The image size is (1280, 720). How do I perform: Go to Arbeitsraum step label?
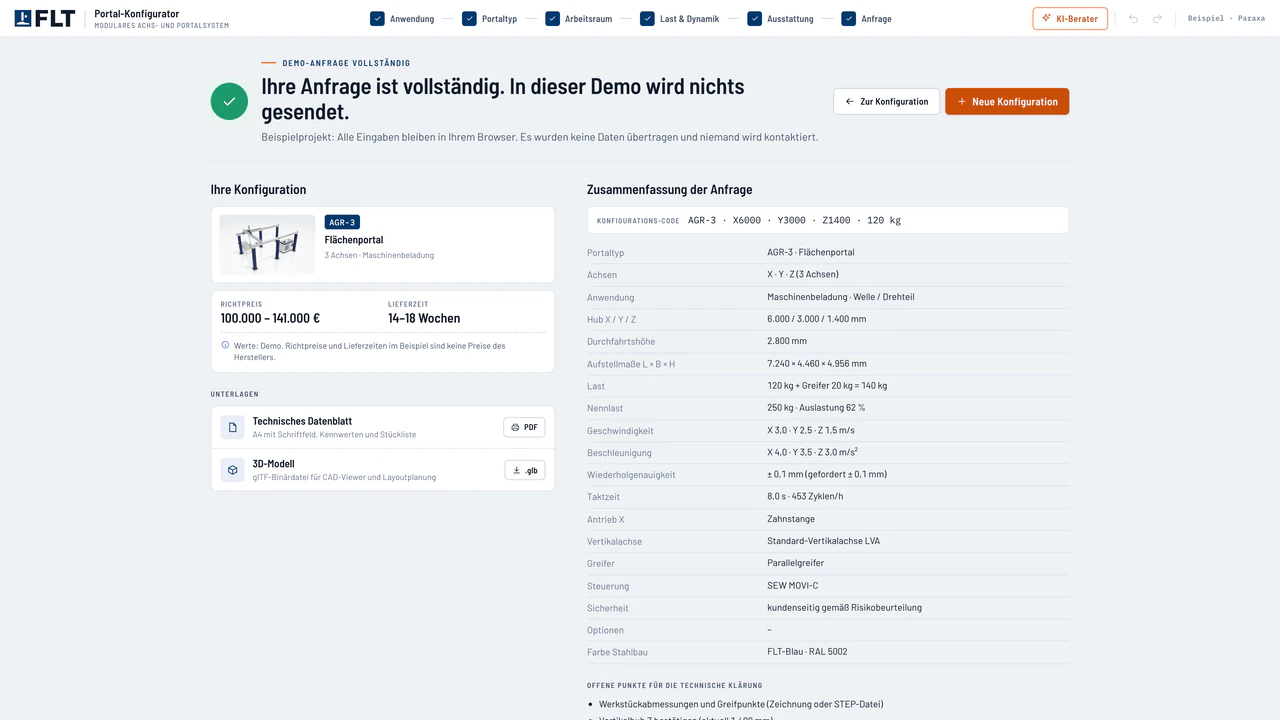point(588,19)
